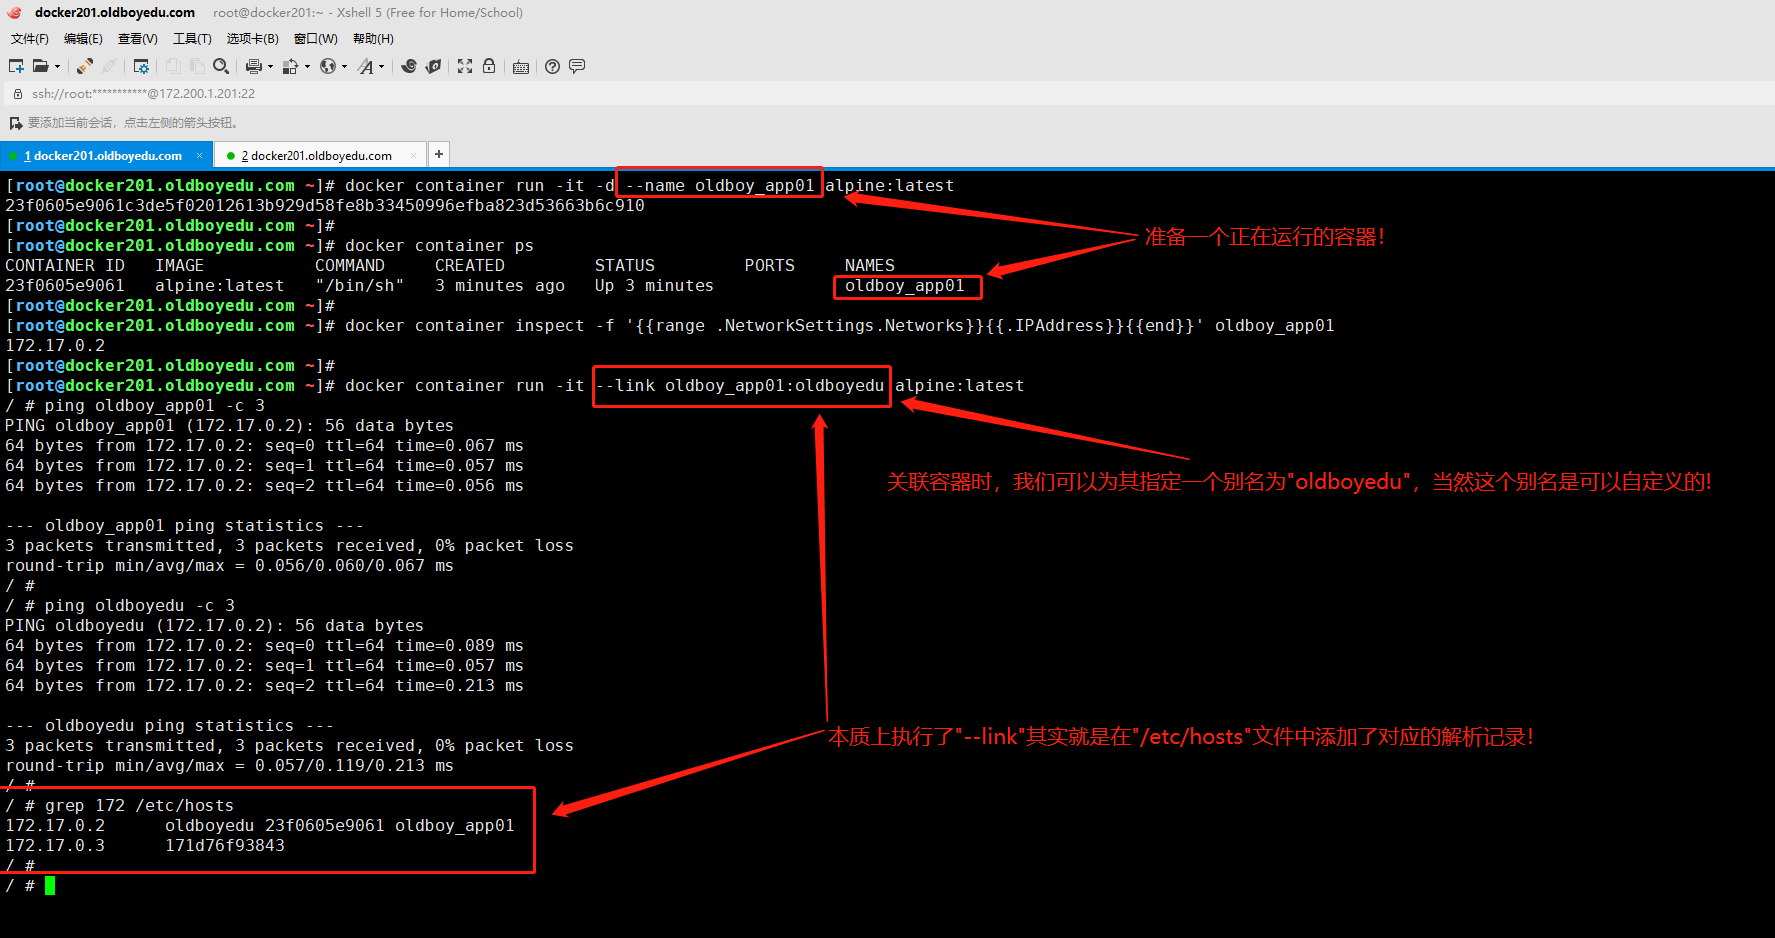Click the virtual keyboard icon
The image size is (1775, 938).
pyautogui.click(x=521, y=67)
